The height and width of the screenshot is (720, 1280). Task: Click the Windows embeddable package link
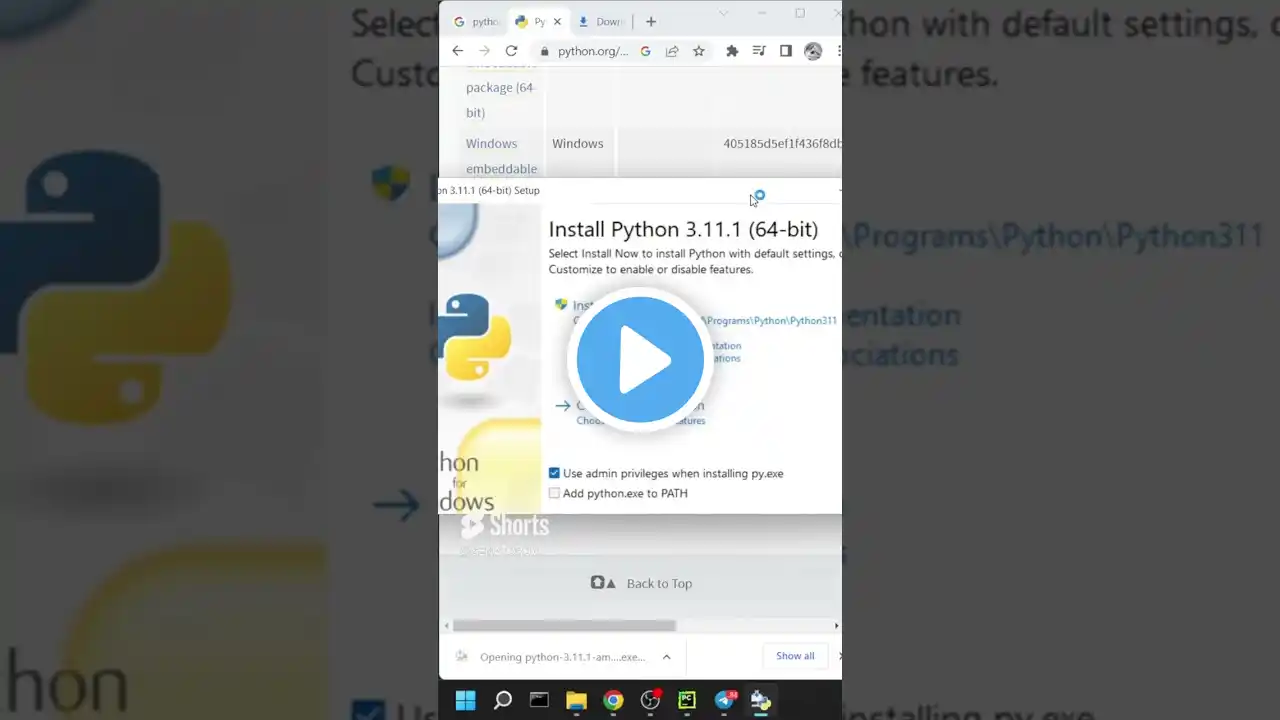click(501, 156)
